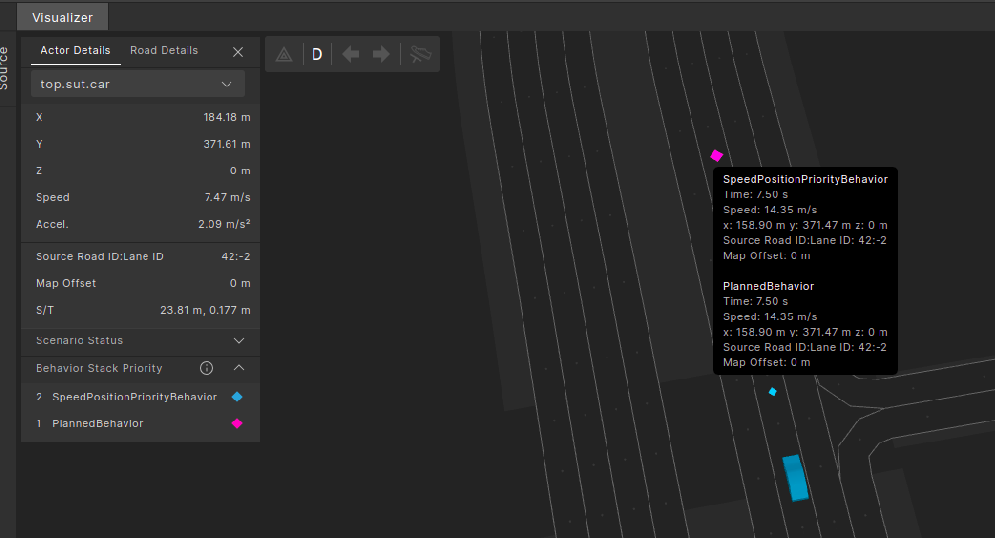Expand the Scenario Status section
The image size is (995, 538).
tap(238, 341)
